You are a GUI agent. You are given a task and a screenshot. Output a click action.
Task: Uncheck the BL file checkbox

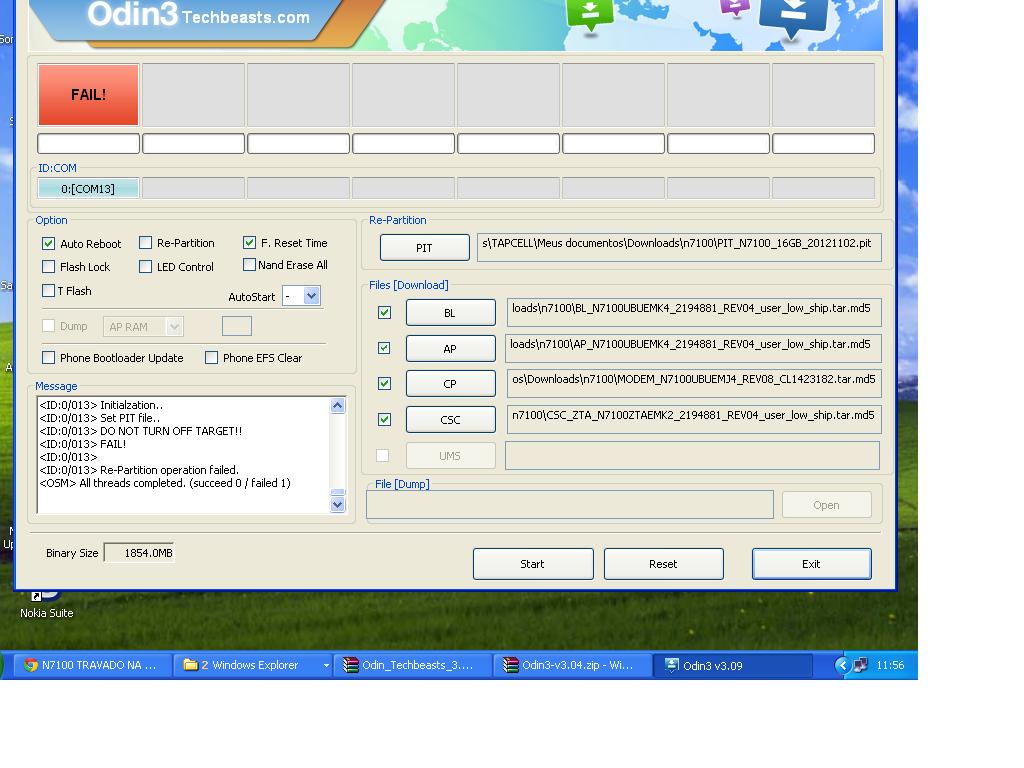(385, 313)
